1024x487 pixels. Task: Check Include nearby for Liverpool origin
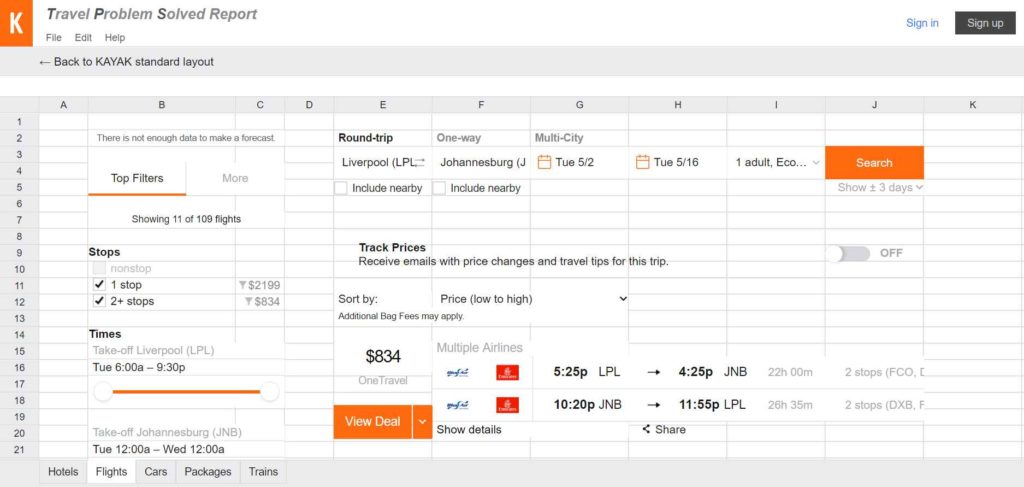tap(340, 188)
